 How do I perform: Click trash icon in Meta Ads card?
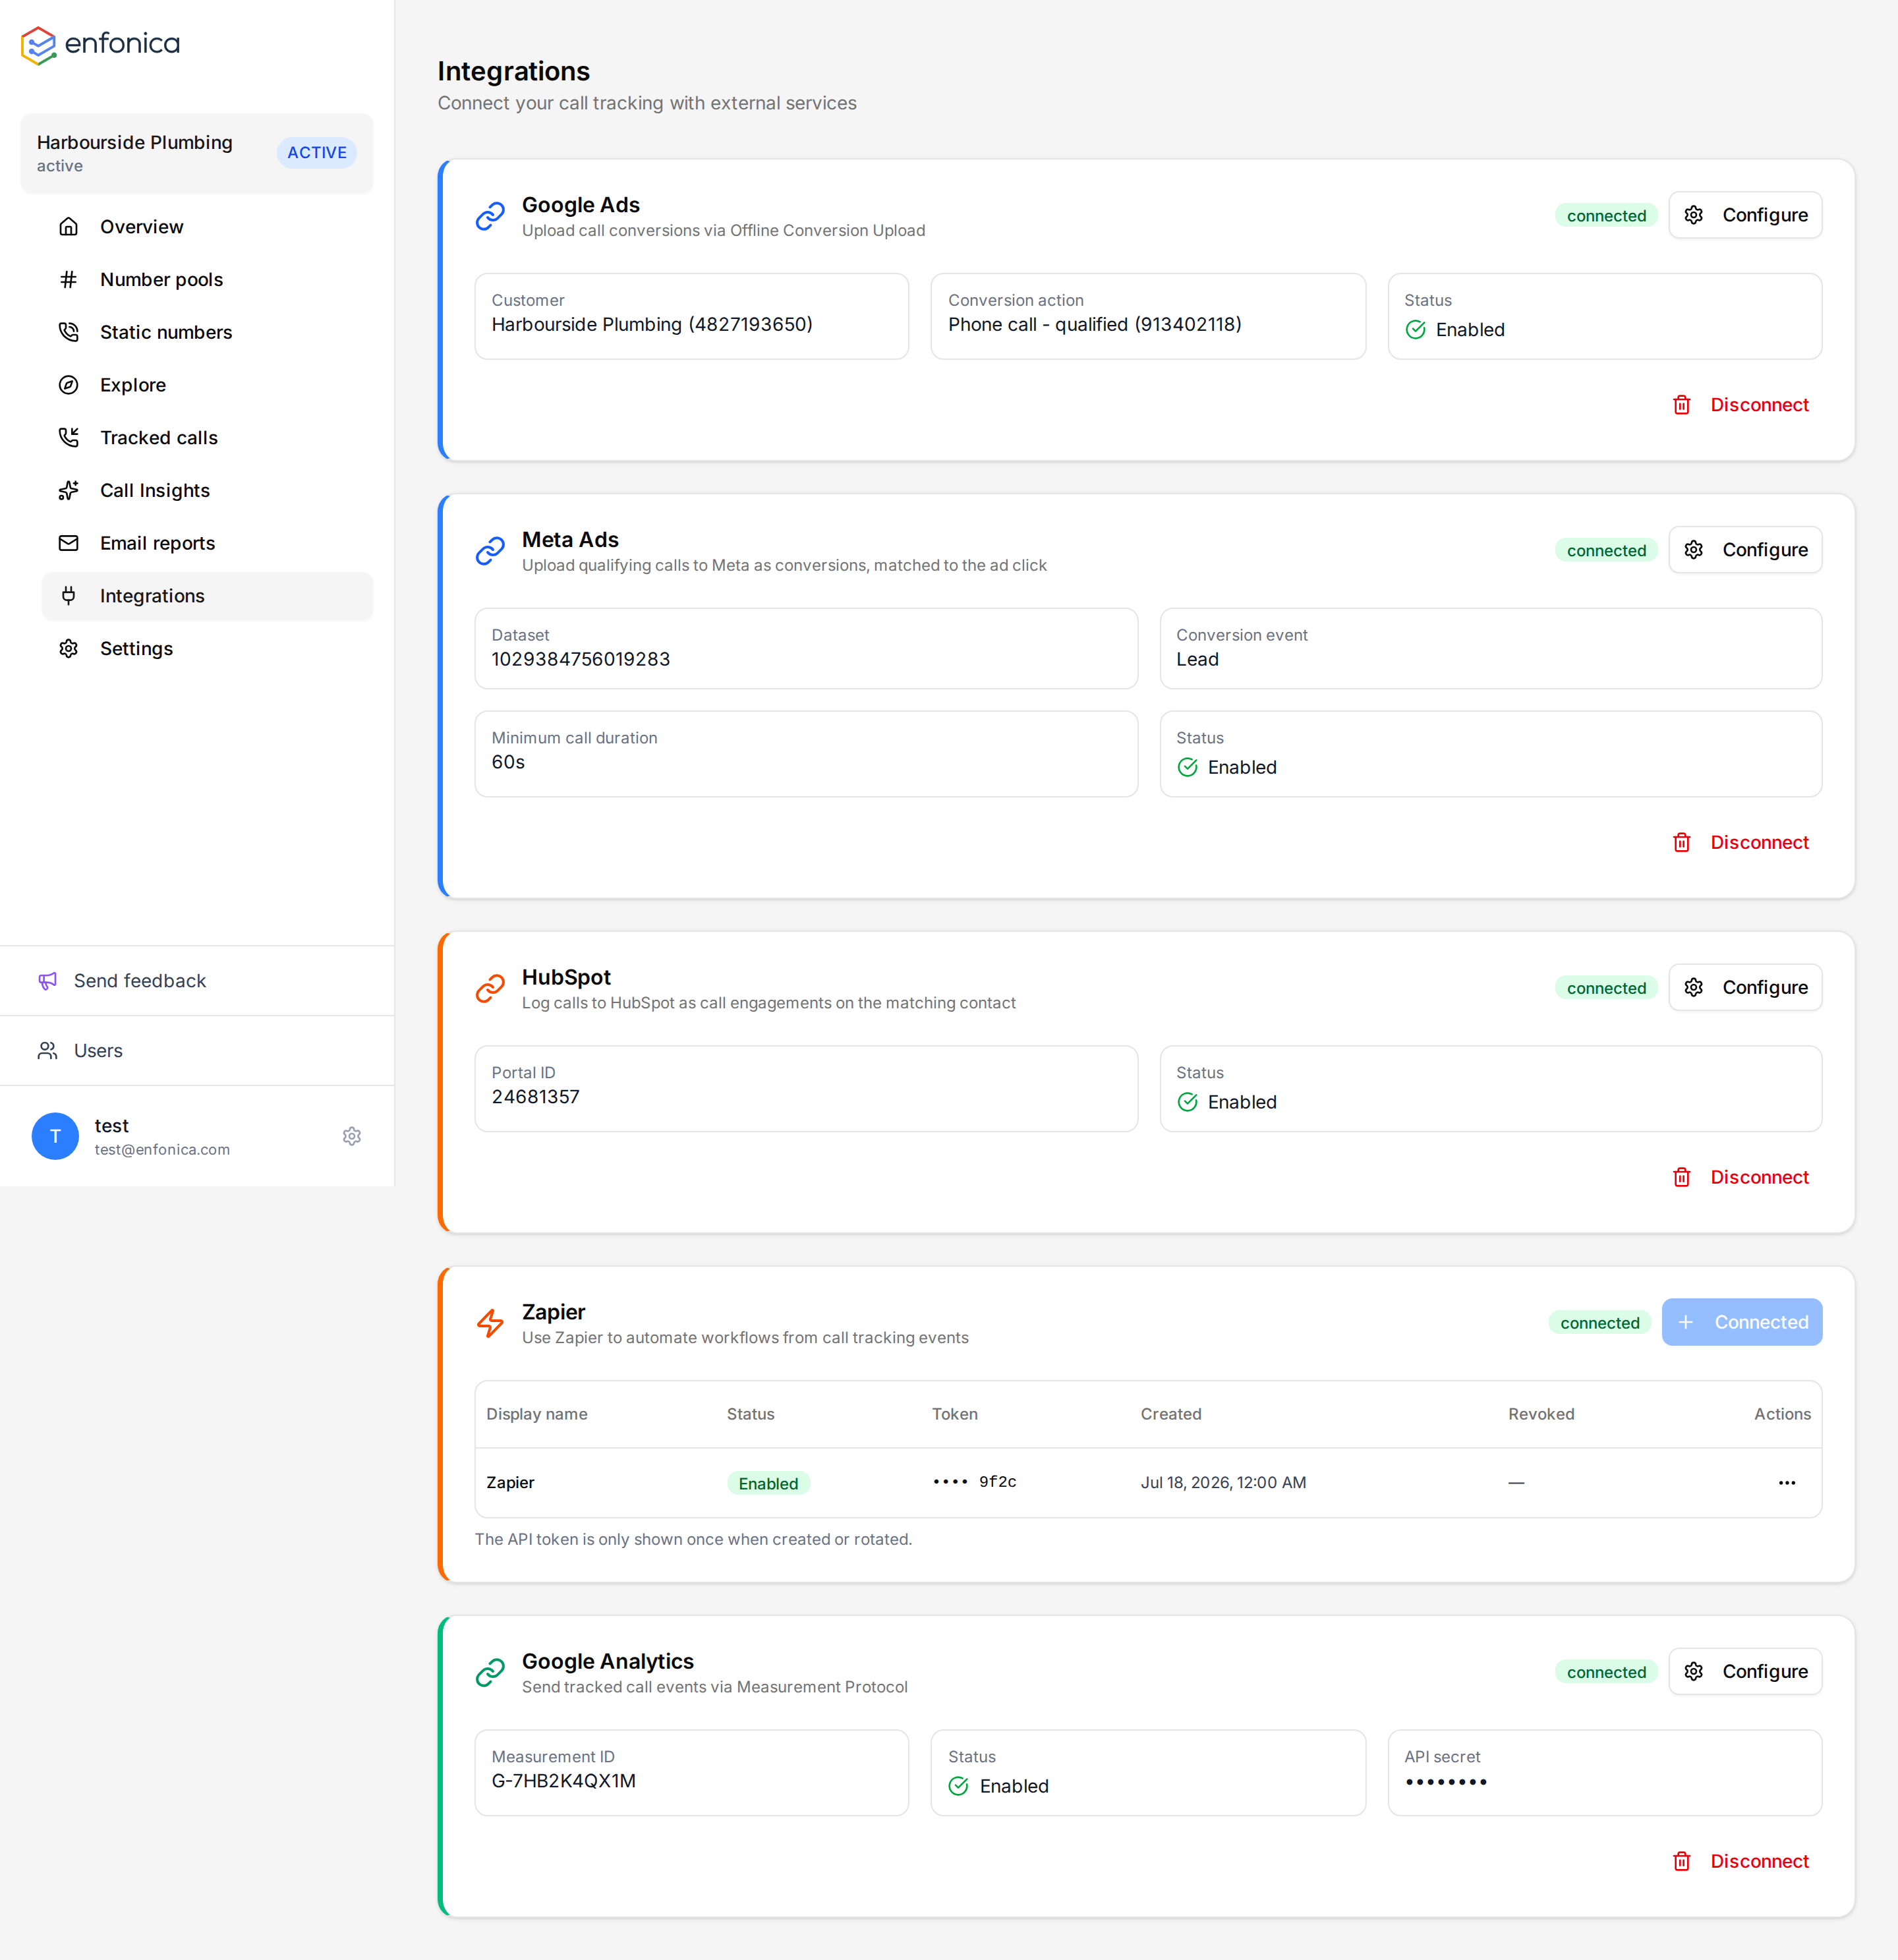coord(1682,843)
